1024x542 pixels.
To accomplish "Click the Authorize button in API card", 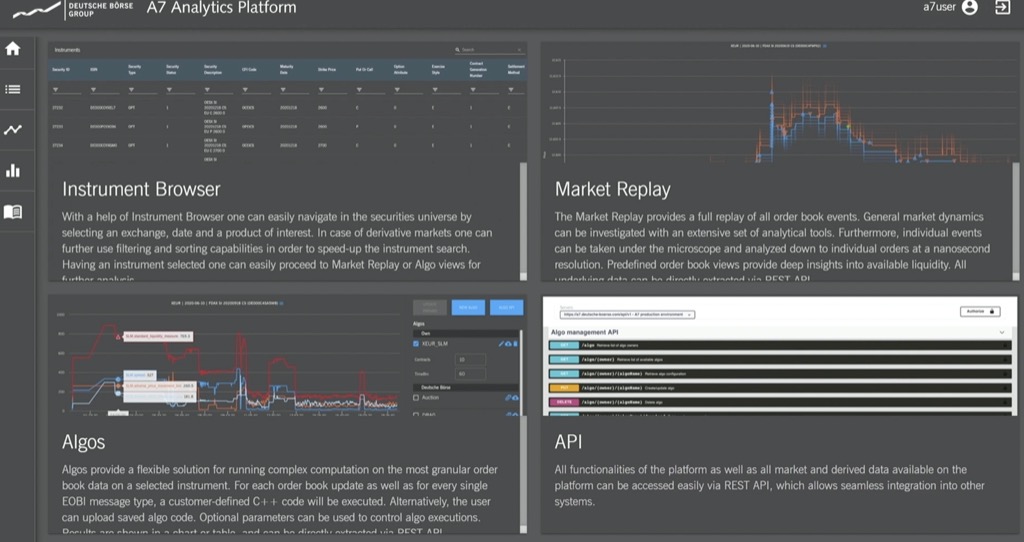I will pyautogui.click(x=979, y=312).
